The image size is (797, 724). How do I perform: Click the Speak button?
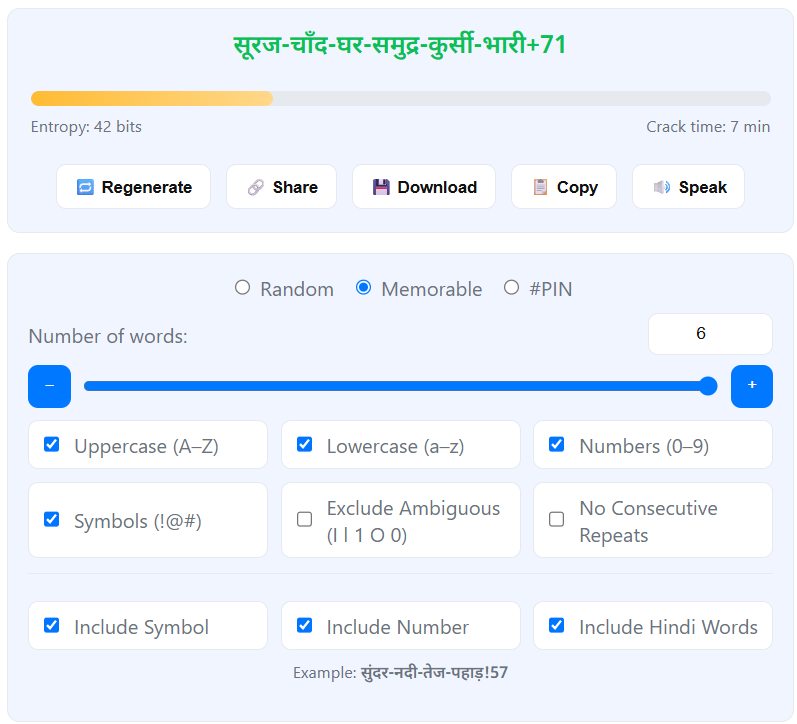coord(688,187)
